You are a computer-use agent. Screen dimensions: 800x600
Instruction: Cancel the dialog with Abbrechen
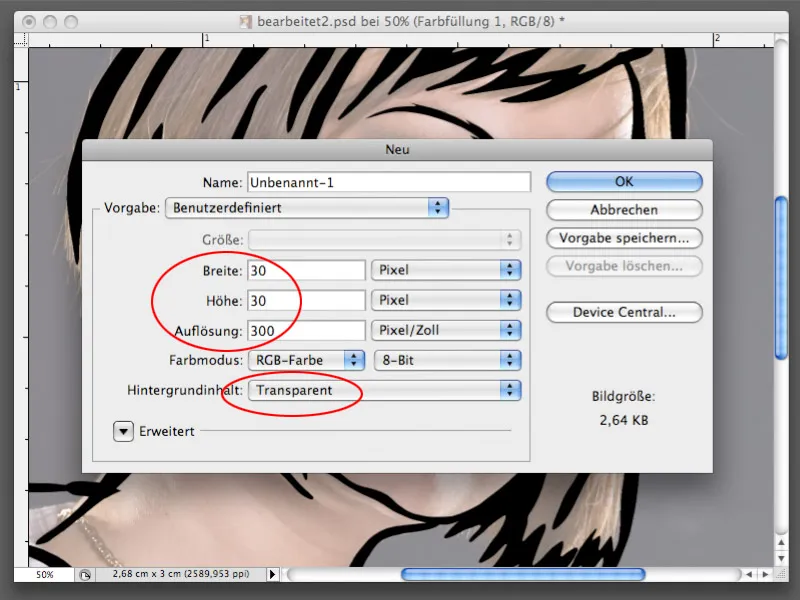point(624,210)
